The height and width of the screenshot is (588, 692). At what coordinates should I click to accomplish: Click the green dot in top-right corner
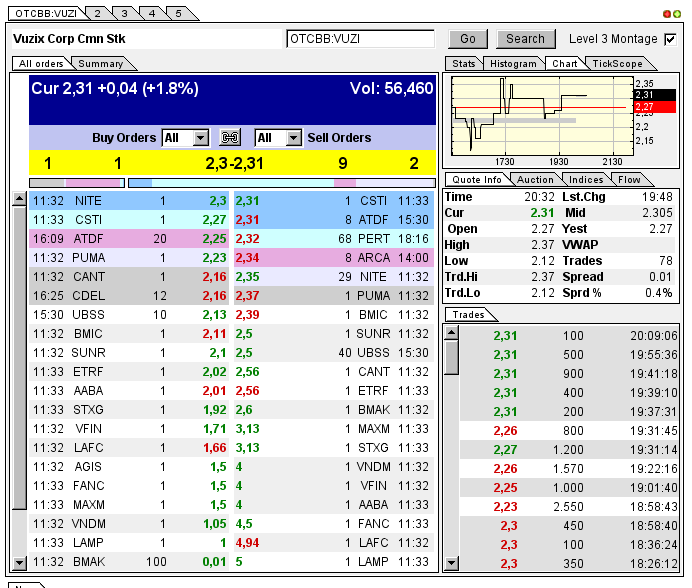point(677,14)
